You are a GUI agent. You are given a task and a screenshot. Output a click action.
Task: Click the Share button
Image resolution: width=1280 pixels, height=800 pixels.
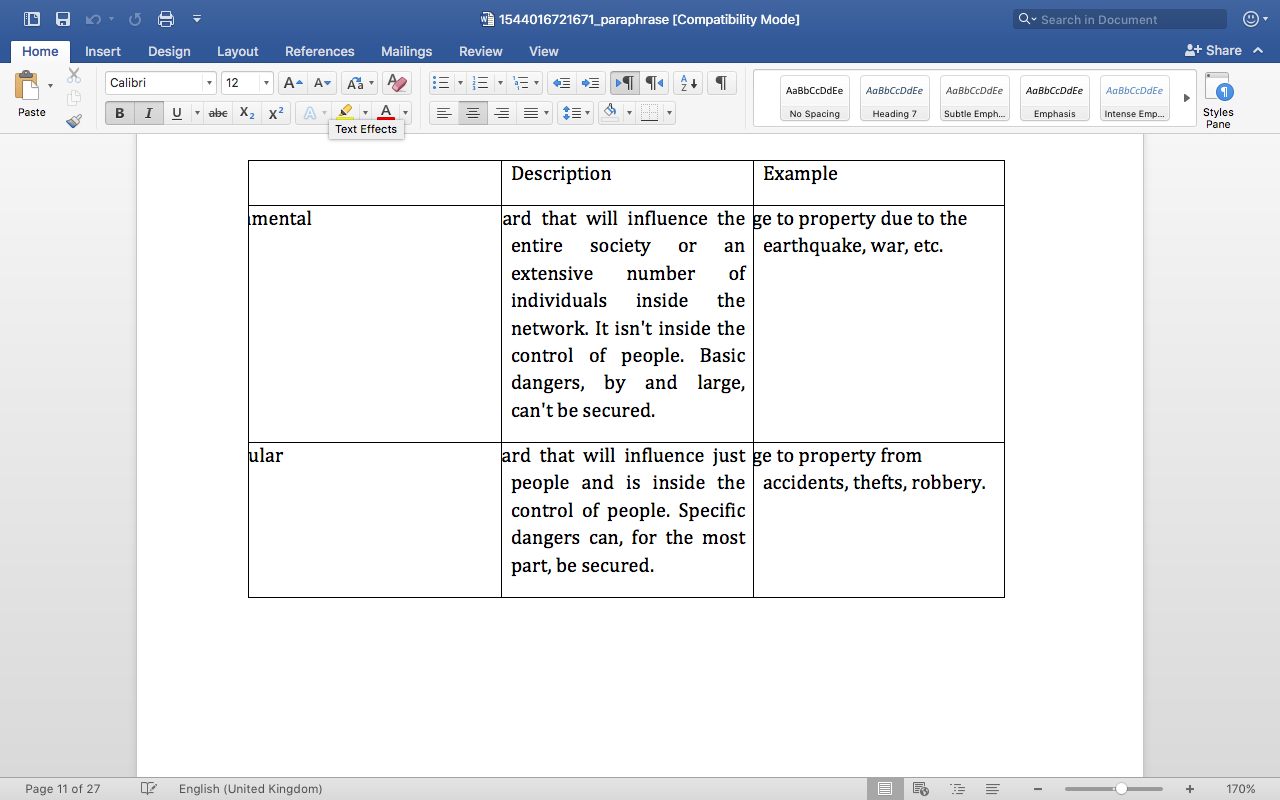pyautogui.click(x=1213, y=50)
